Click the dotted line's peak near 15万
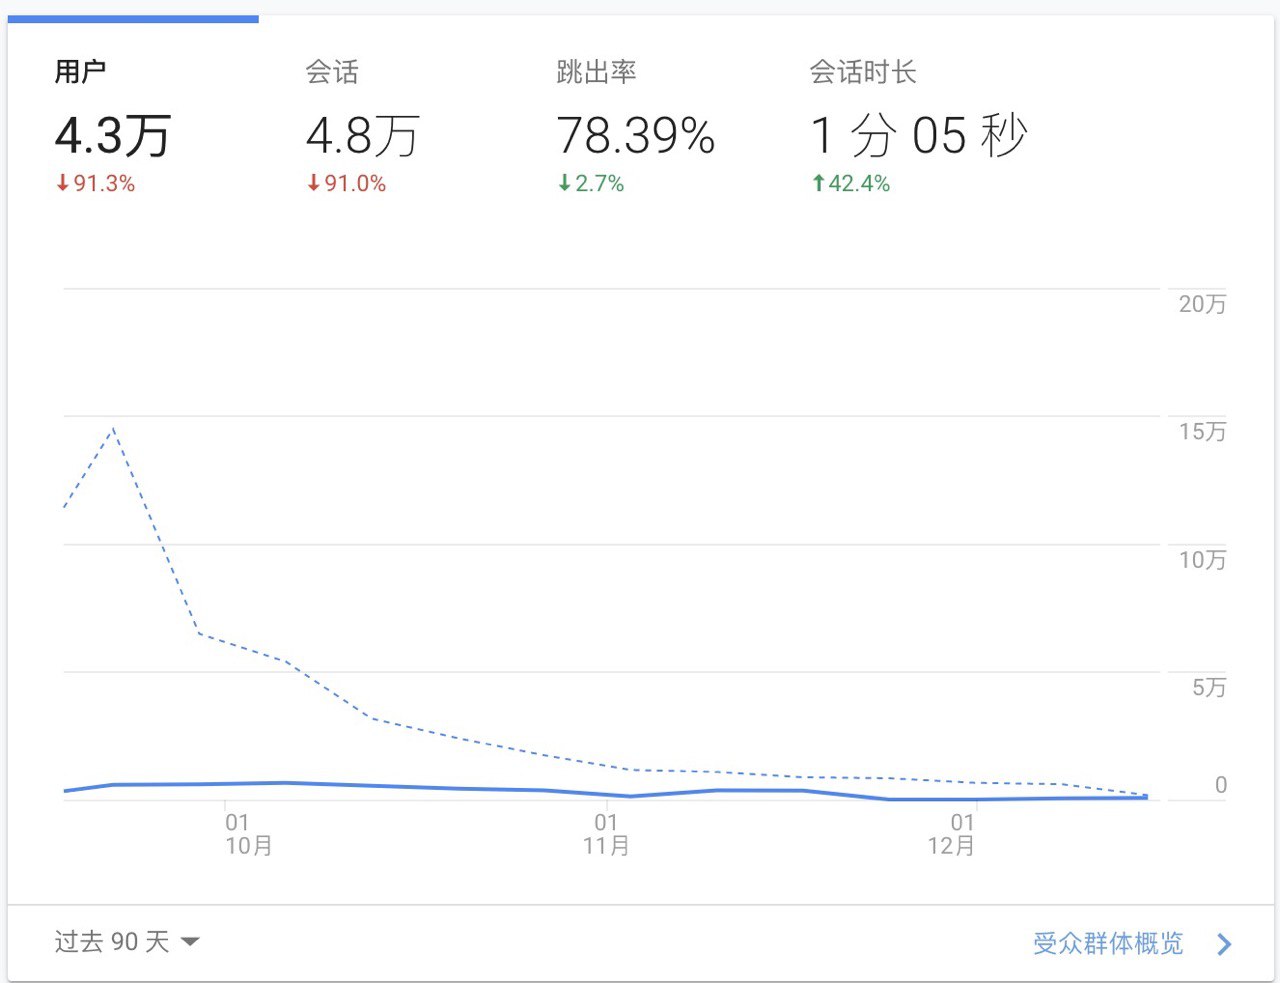1280x983 pixels. point(114,429)
